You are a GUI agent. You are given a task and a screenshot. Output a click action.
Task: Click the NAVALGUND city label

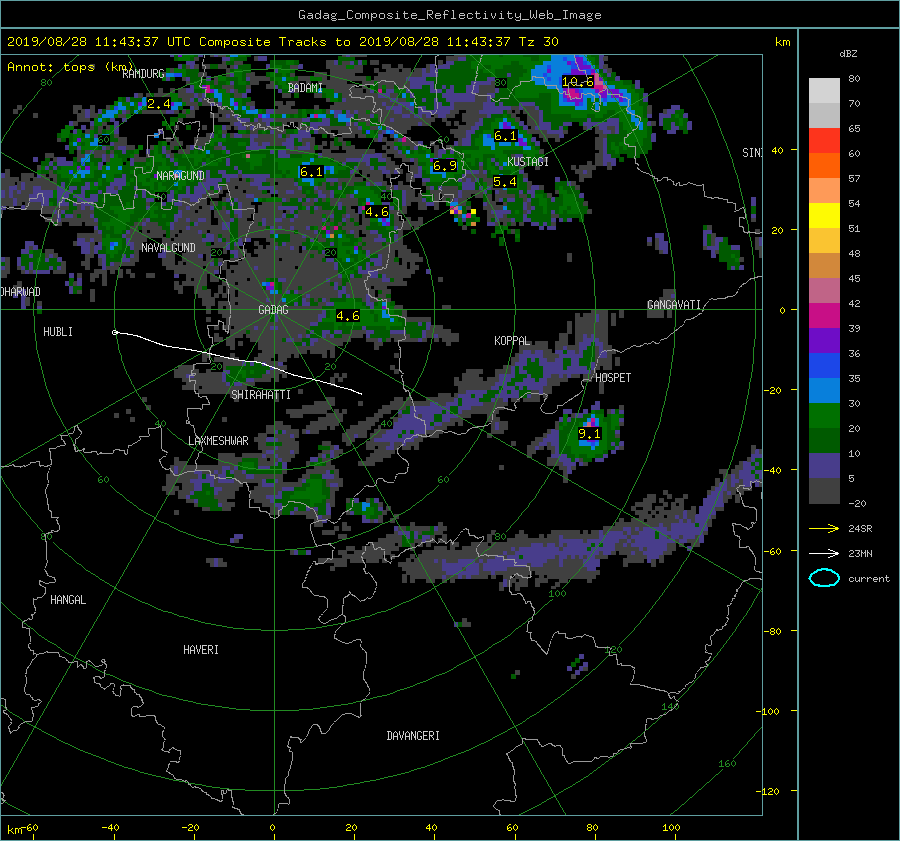coord(168,247)
